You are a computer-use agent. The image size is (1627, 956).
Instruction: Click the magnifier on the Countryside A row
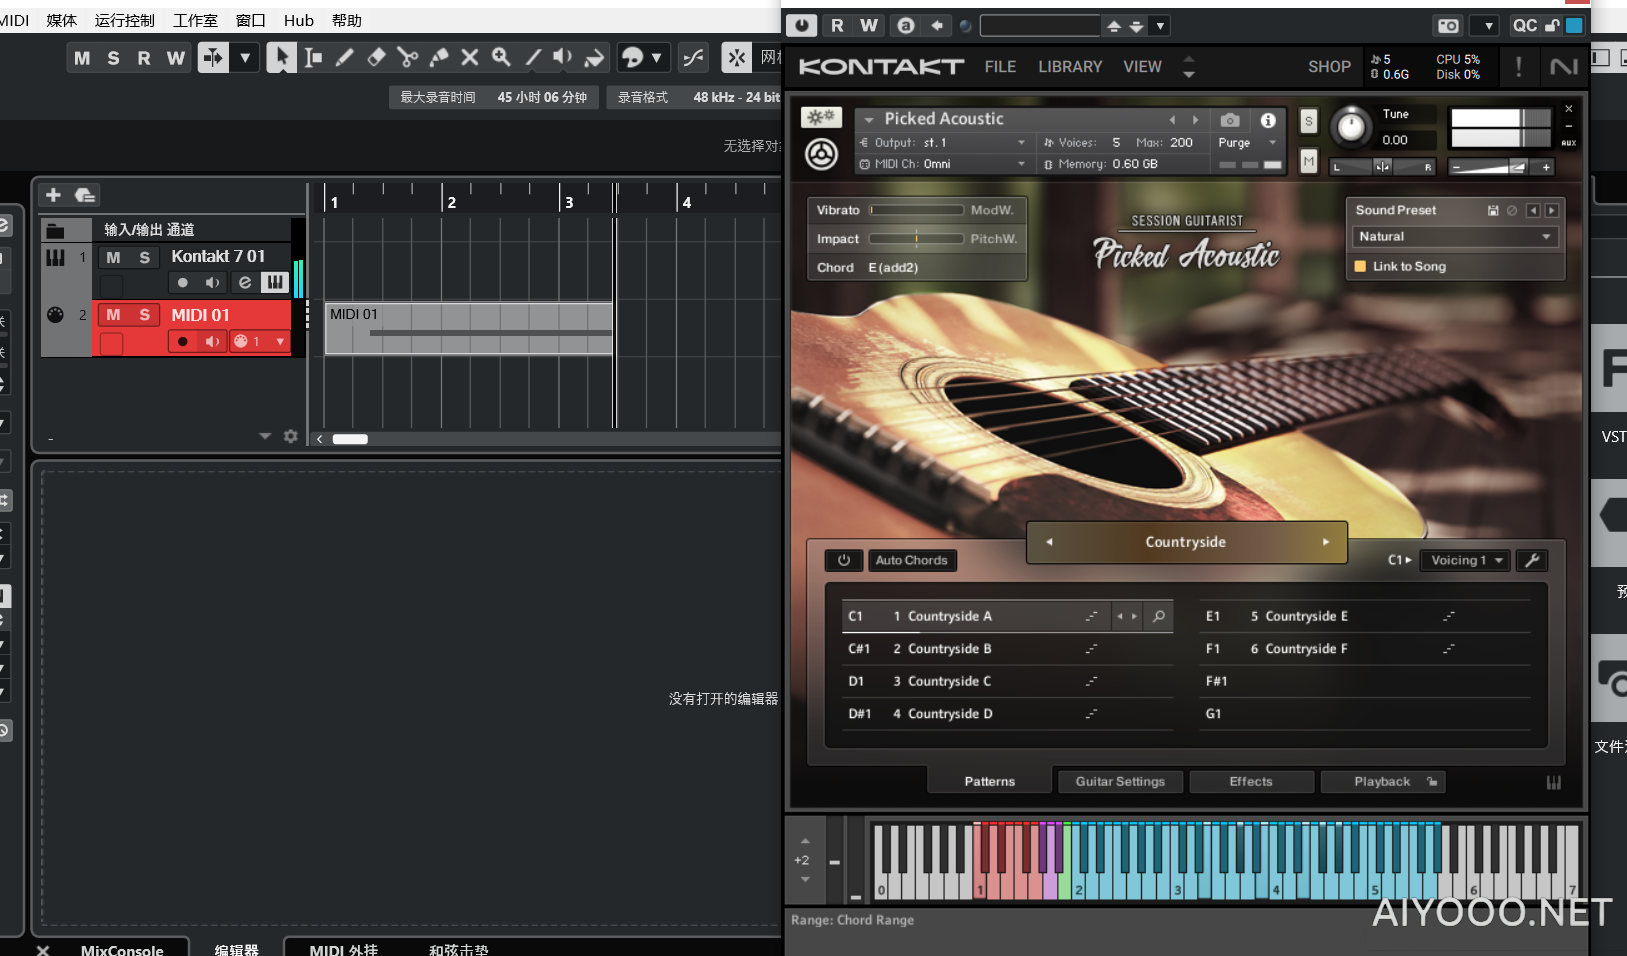[1158, 616]
